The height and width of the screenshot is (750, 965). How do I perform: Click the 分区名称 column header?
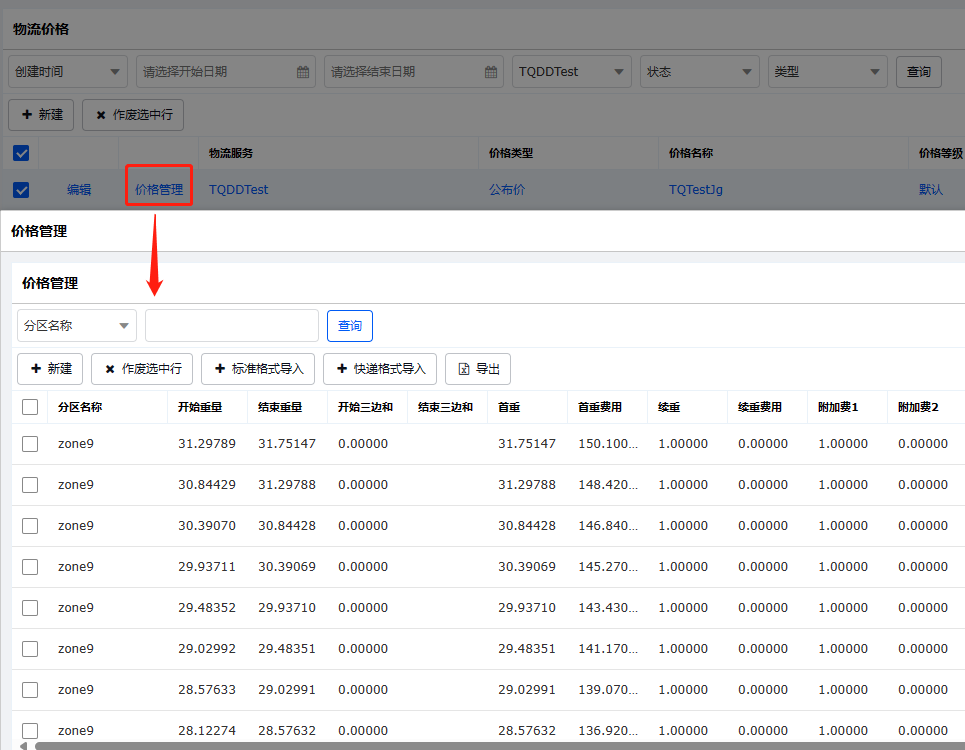click(80, 407)
